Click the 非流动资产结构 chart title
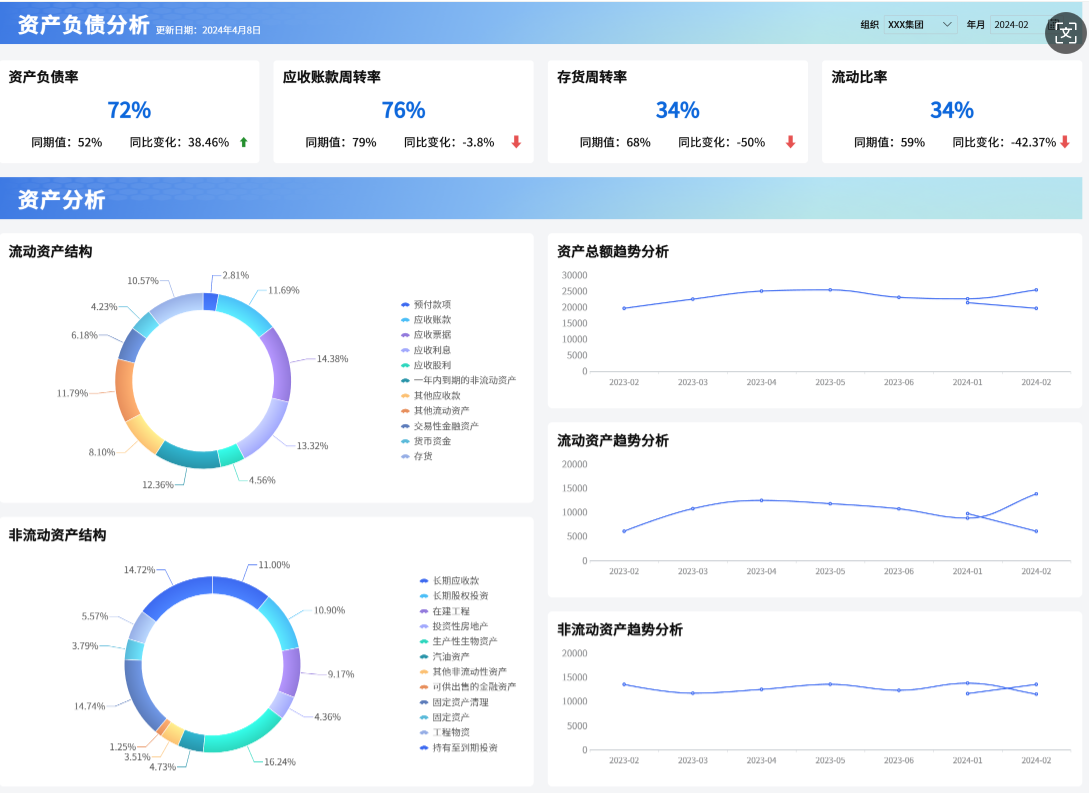Viewport: 1089px width, 793px height. [x=57, y=535]
